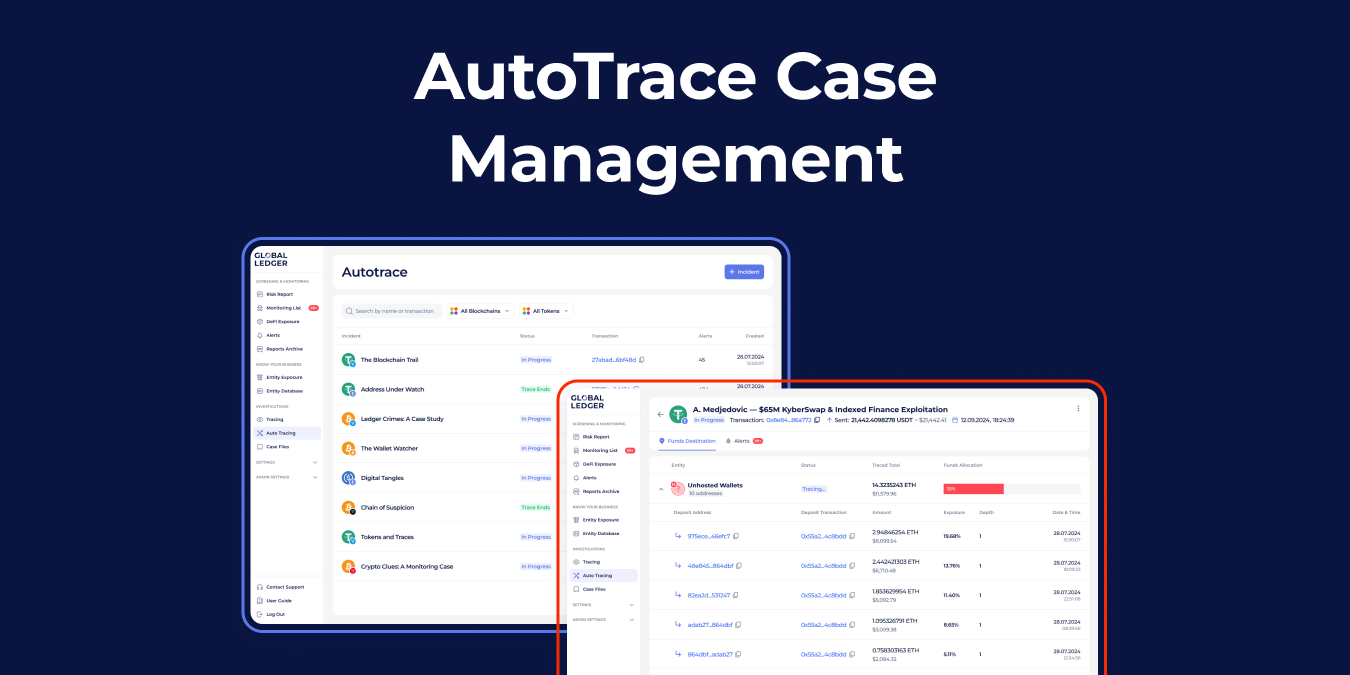
Task: Expand the All Blockchains filter
Action: [479, 310]
